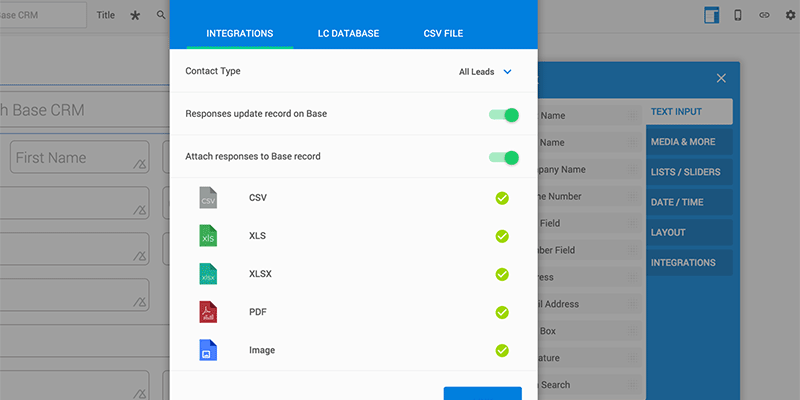The image size is (800, 400).
Task: Click the Contact Type label
Action: (213, 71)
